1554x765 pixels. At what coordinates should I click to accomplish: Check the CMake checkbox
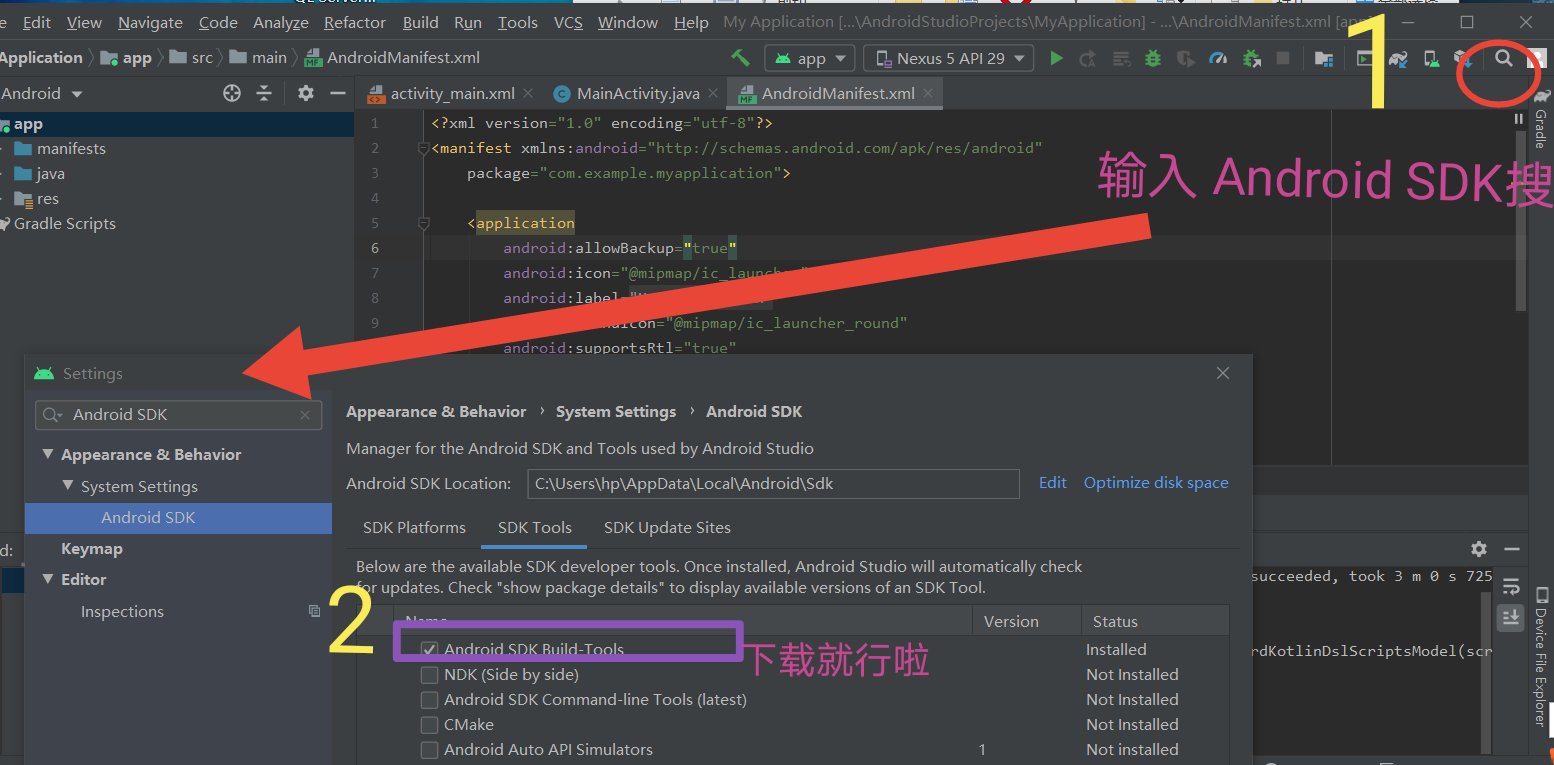(x=429, y=725)
